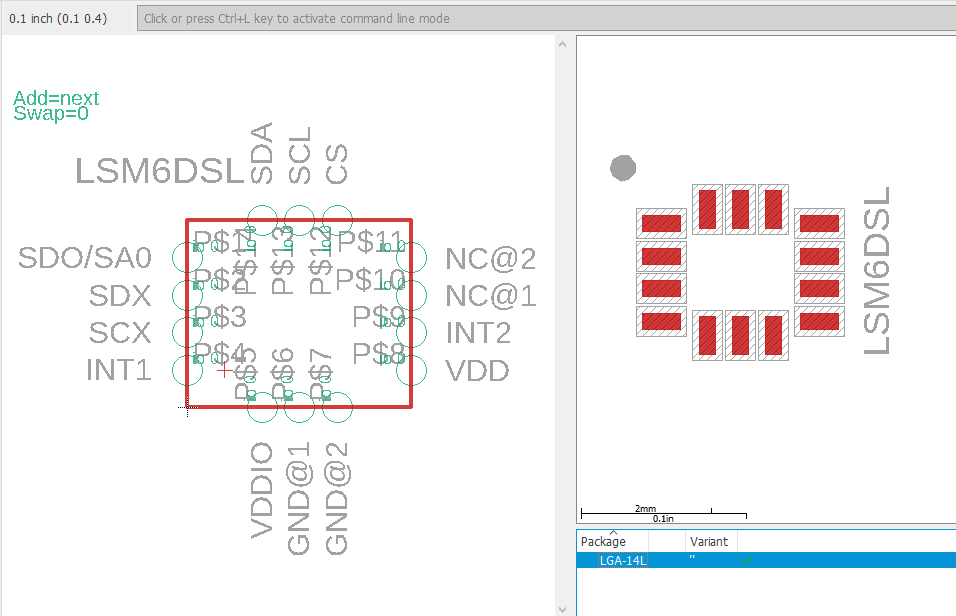Click the green checkmark in the LGA-14L row
This screenshot has height=616, width=956.
(x=747, y=560)
